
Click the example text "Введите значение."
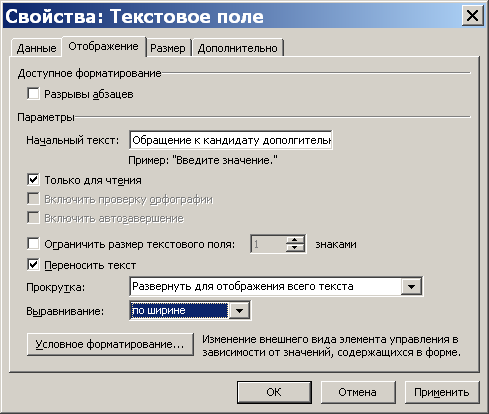click(x=225, y=160)
